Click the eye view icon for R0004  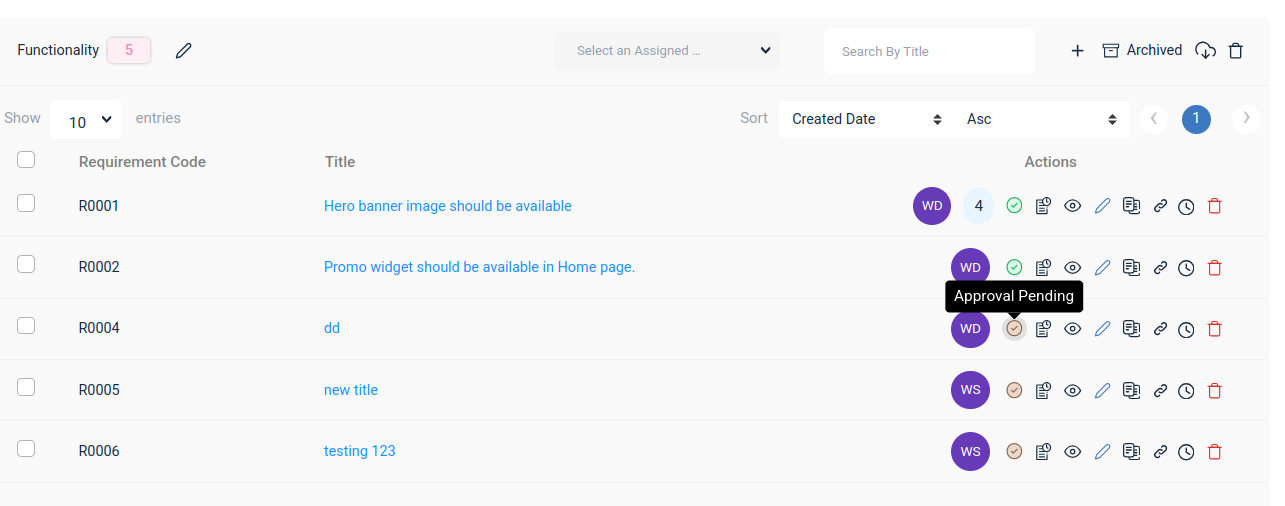1073,328
